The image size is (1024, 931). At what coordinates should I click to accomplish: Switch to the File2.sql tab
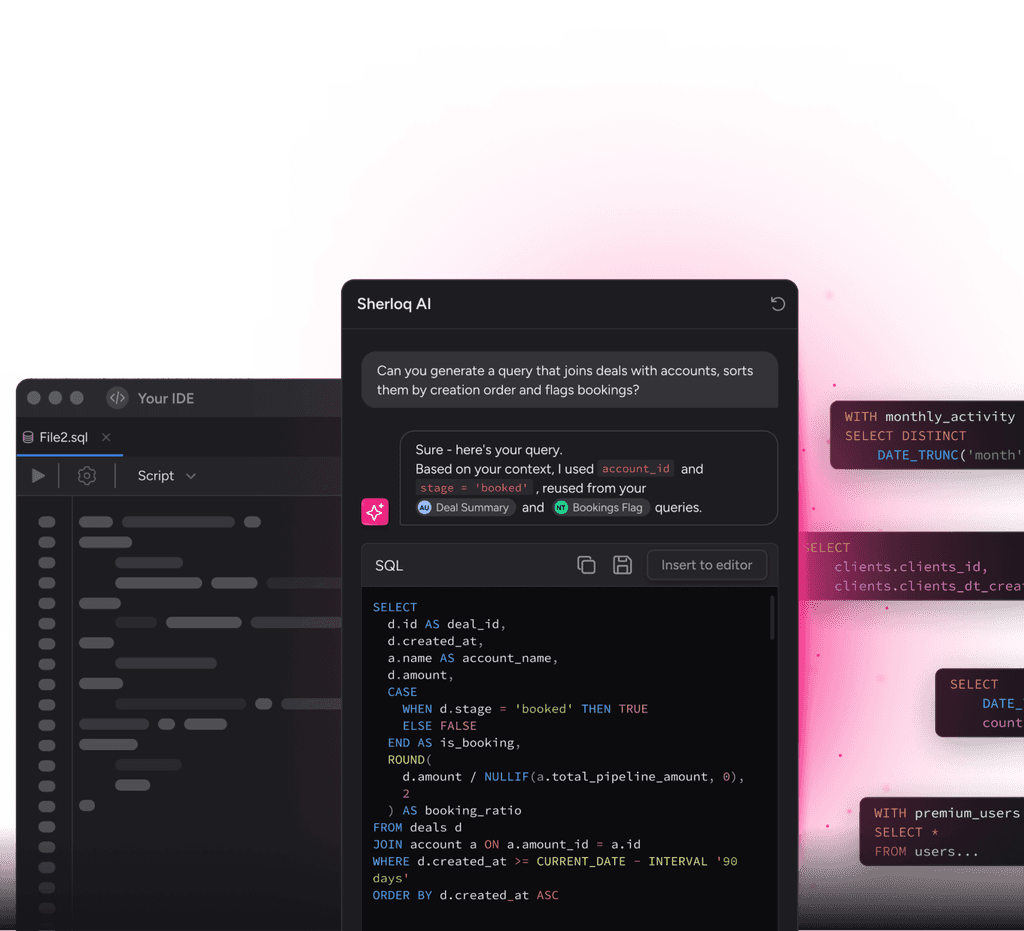(62, 437)
